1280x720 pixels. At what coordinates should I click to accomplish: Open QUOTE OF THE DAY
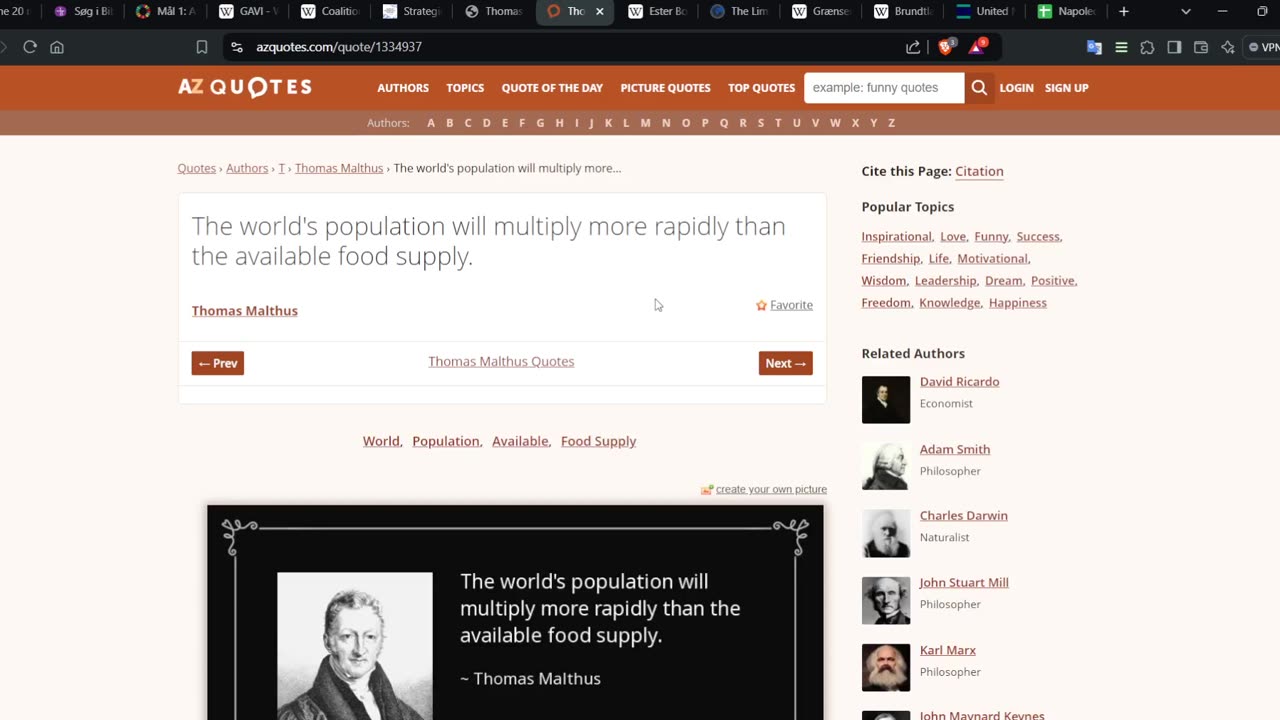click(x=552, y=88)
